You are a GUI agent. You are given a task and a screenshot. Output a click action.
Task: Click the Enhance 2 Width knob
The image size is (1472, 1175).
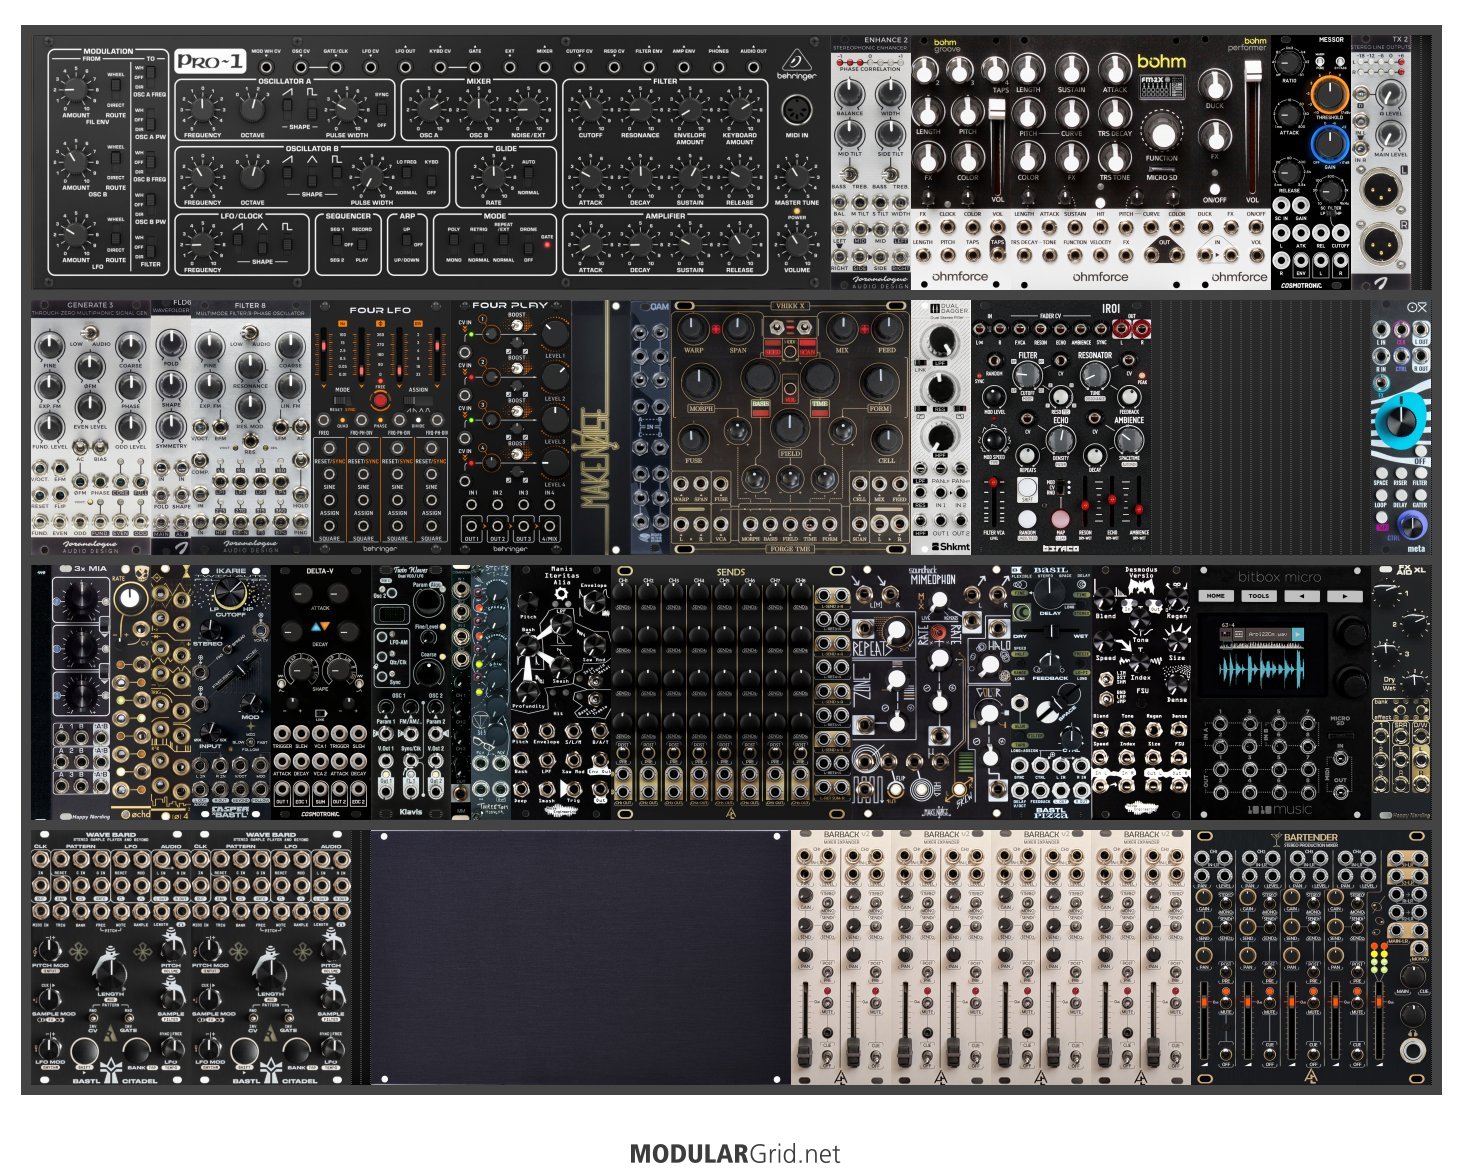pyautogui.click(x=890, y=92)
